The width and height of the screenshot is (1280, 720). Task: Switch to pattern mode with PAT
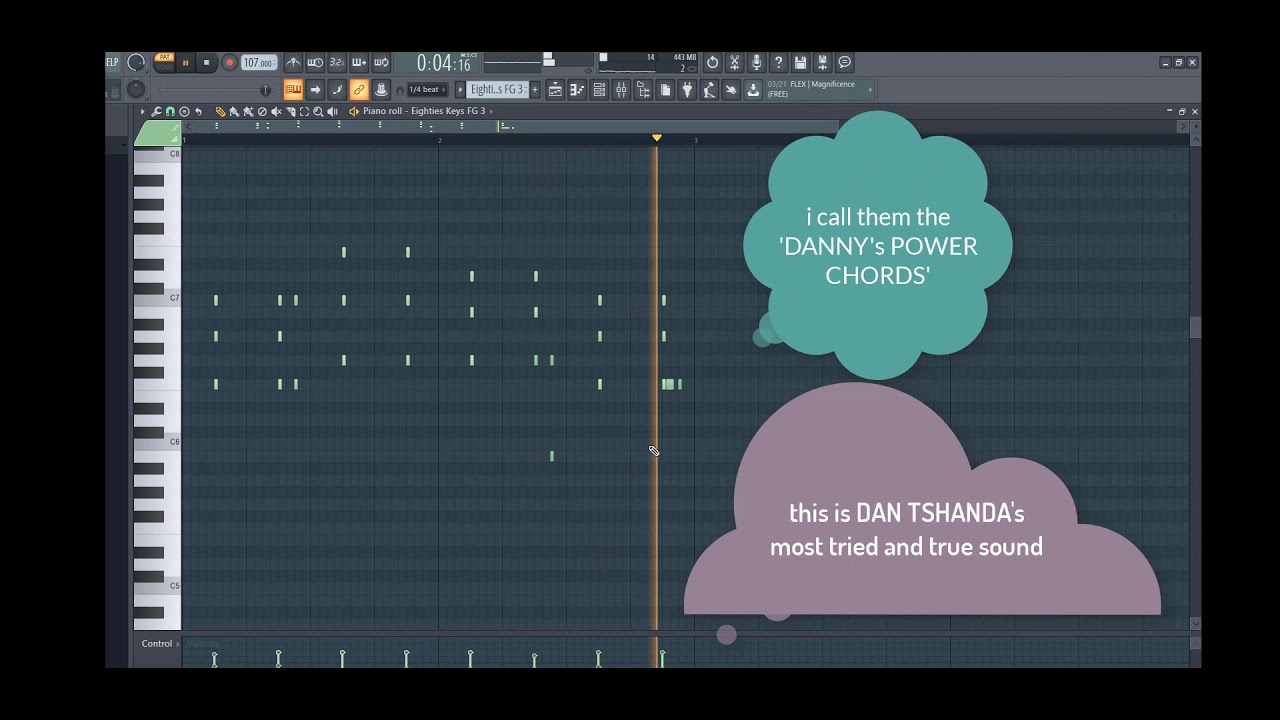[x=165, y=56]
